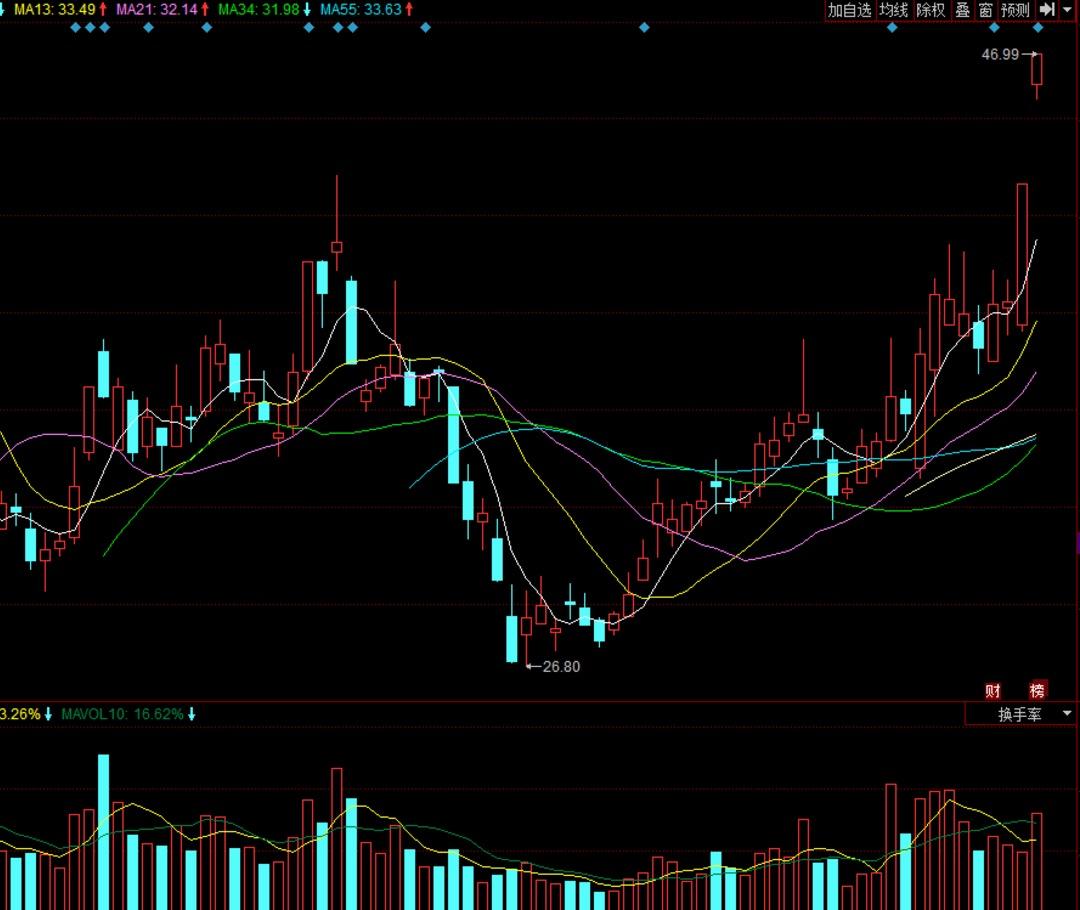Toggle 除权 ex-rights adjustment
The width and height of the screenshot is (1080, 910).
point(930,10)
